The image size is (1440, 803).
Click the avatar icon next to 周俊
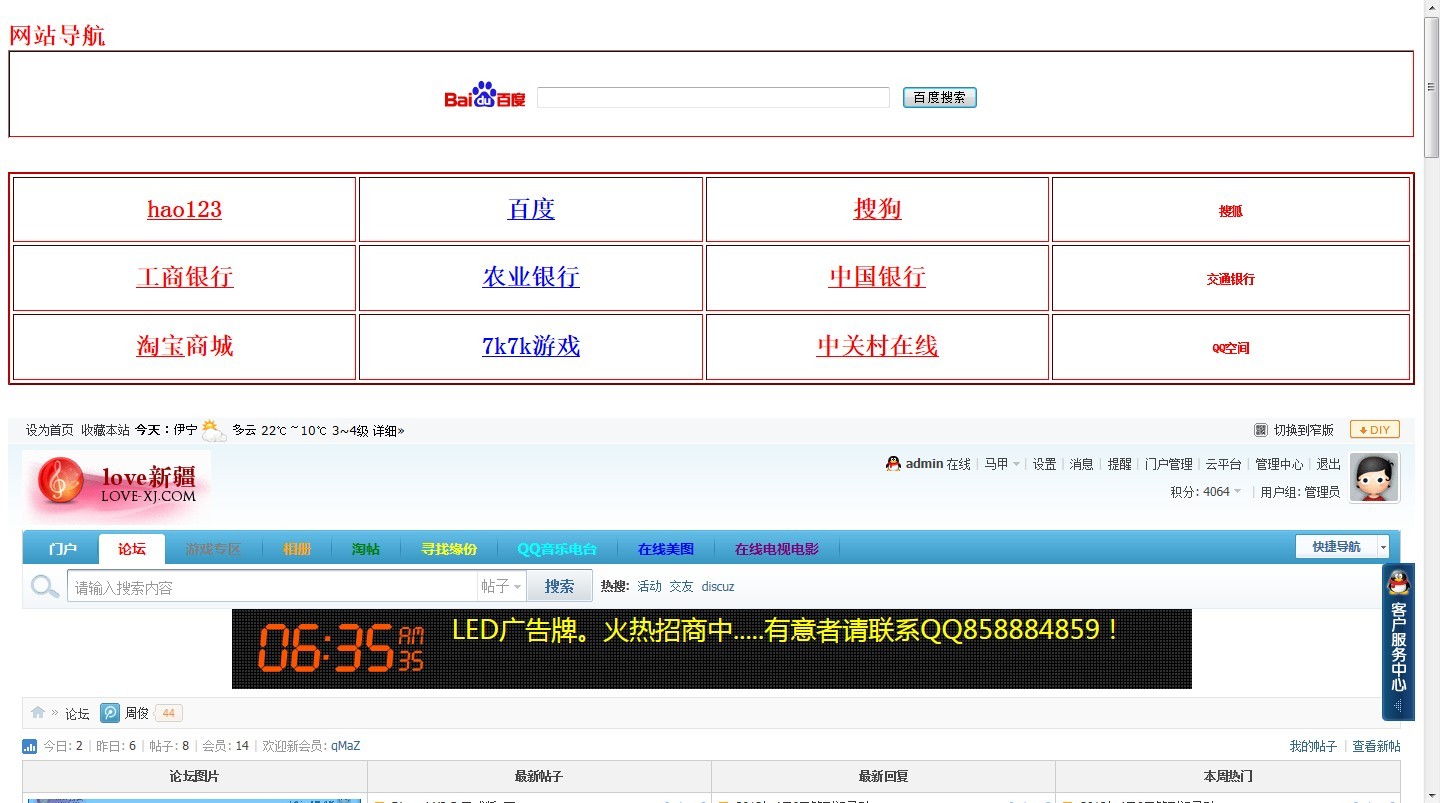(110, 712)
